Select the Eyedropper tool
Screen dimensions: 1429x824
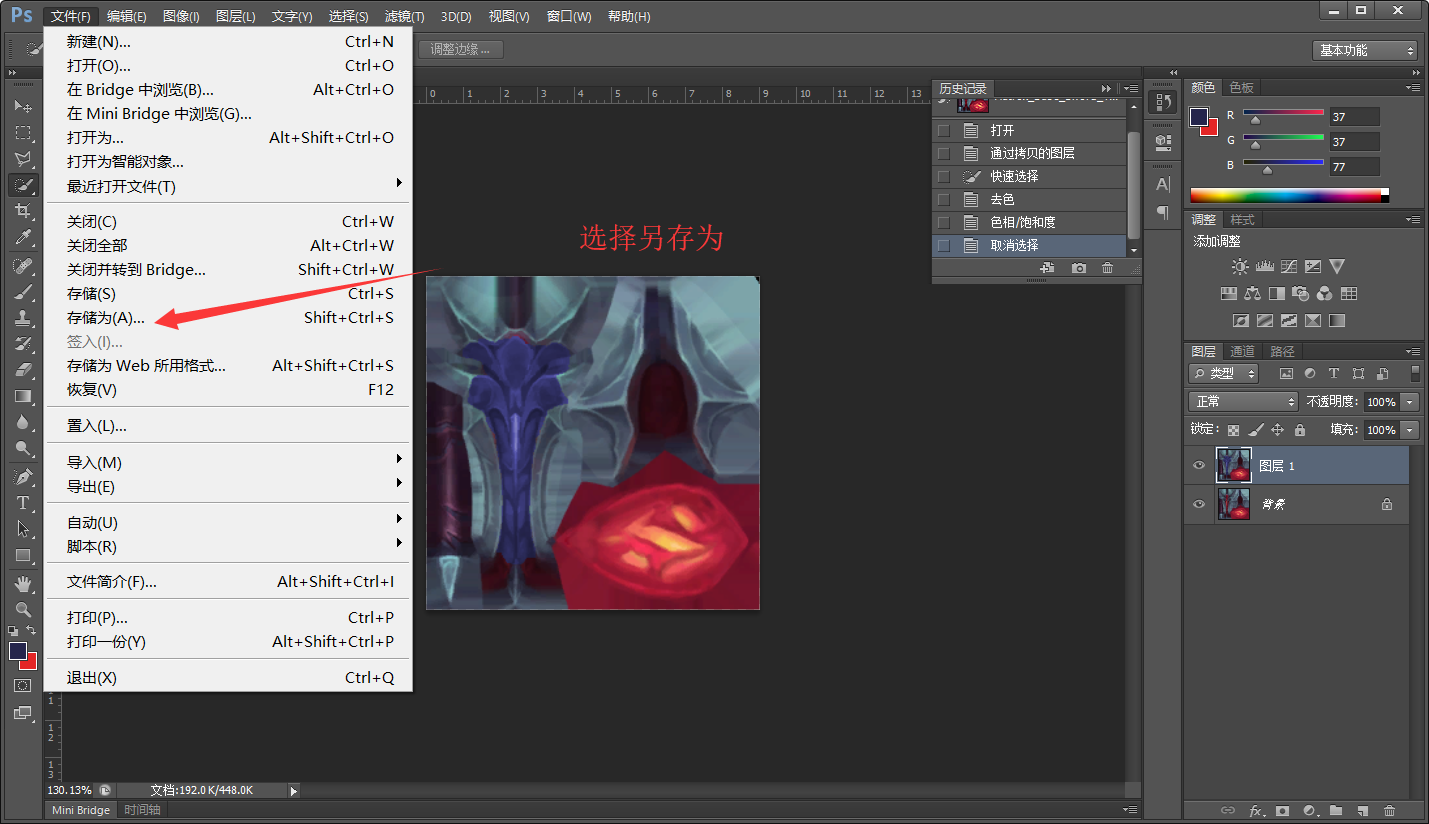[x=23, y=237]
